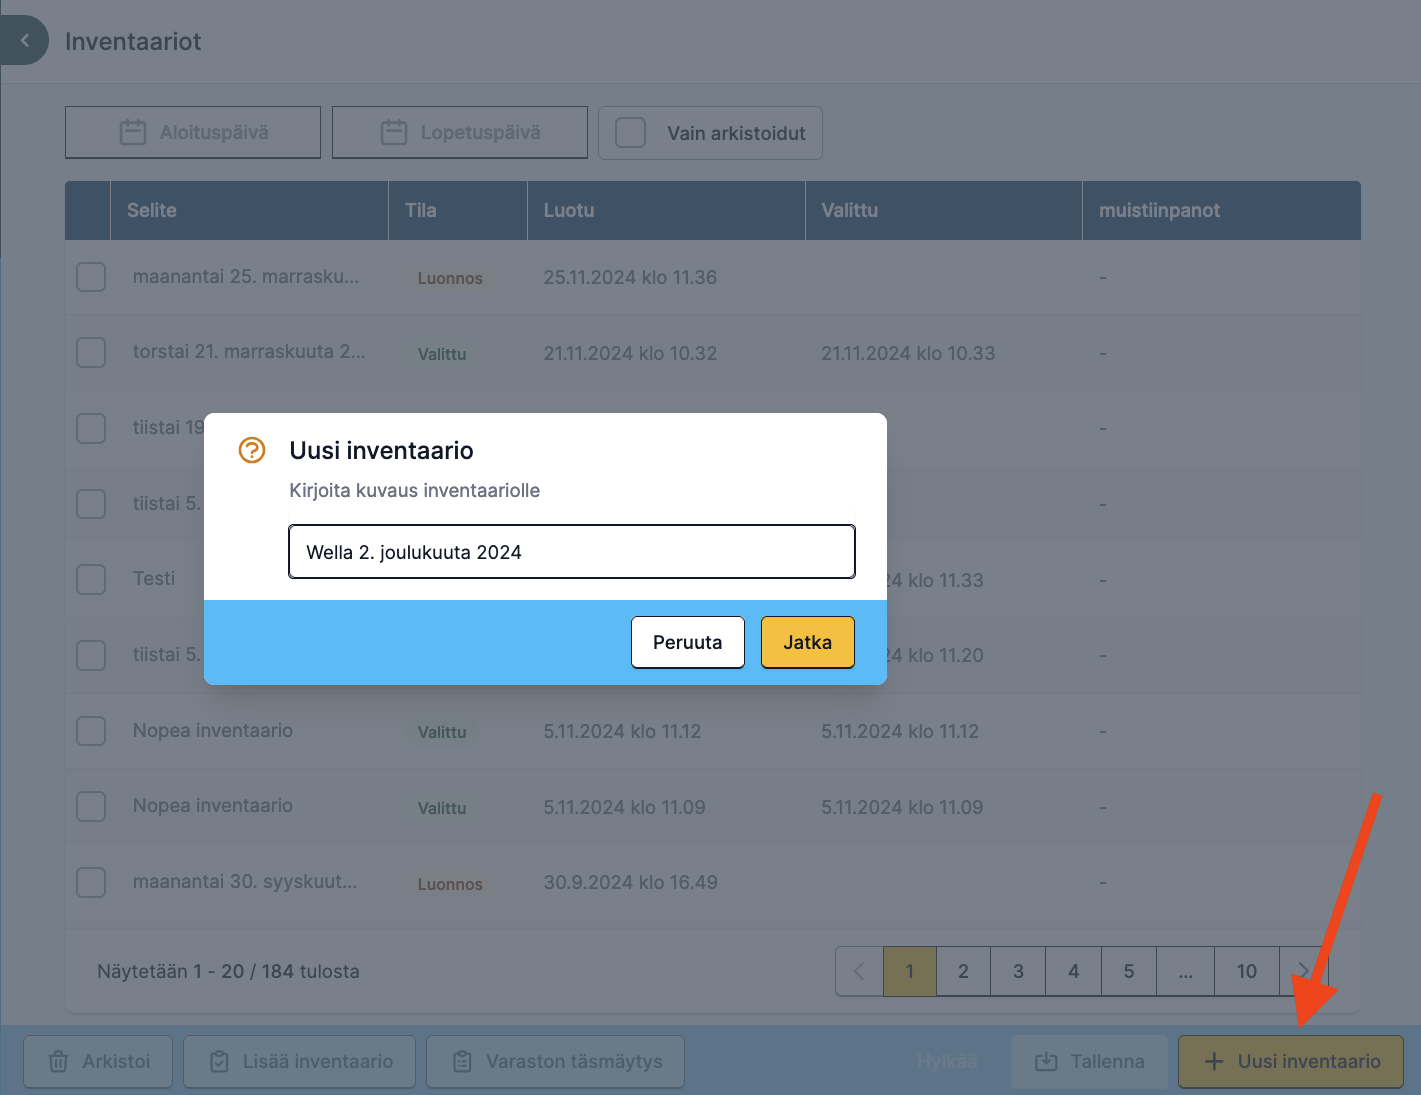Click the back chevron beside Inventaariot
This screenshot has height=1095, width=1421.
24,41
